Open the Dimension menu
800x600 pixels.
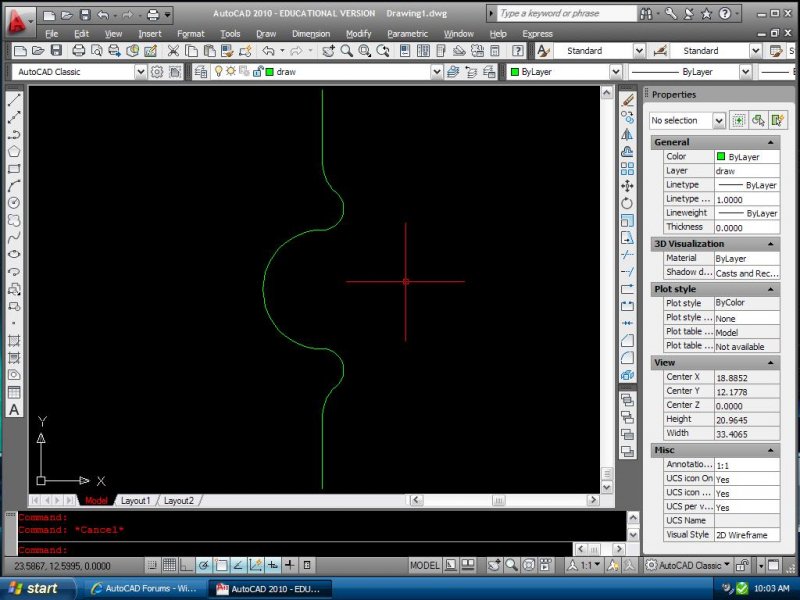[x=310, y=33]
